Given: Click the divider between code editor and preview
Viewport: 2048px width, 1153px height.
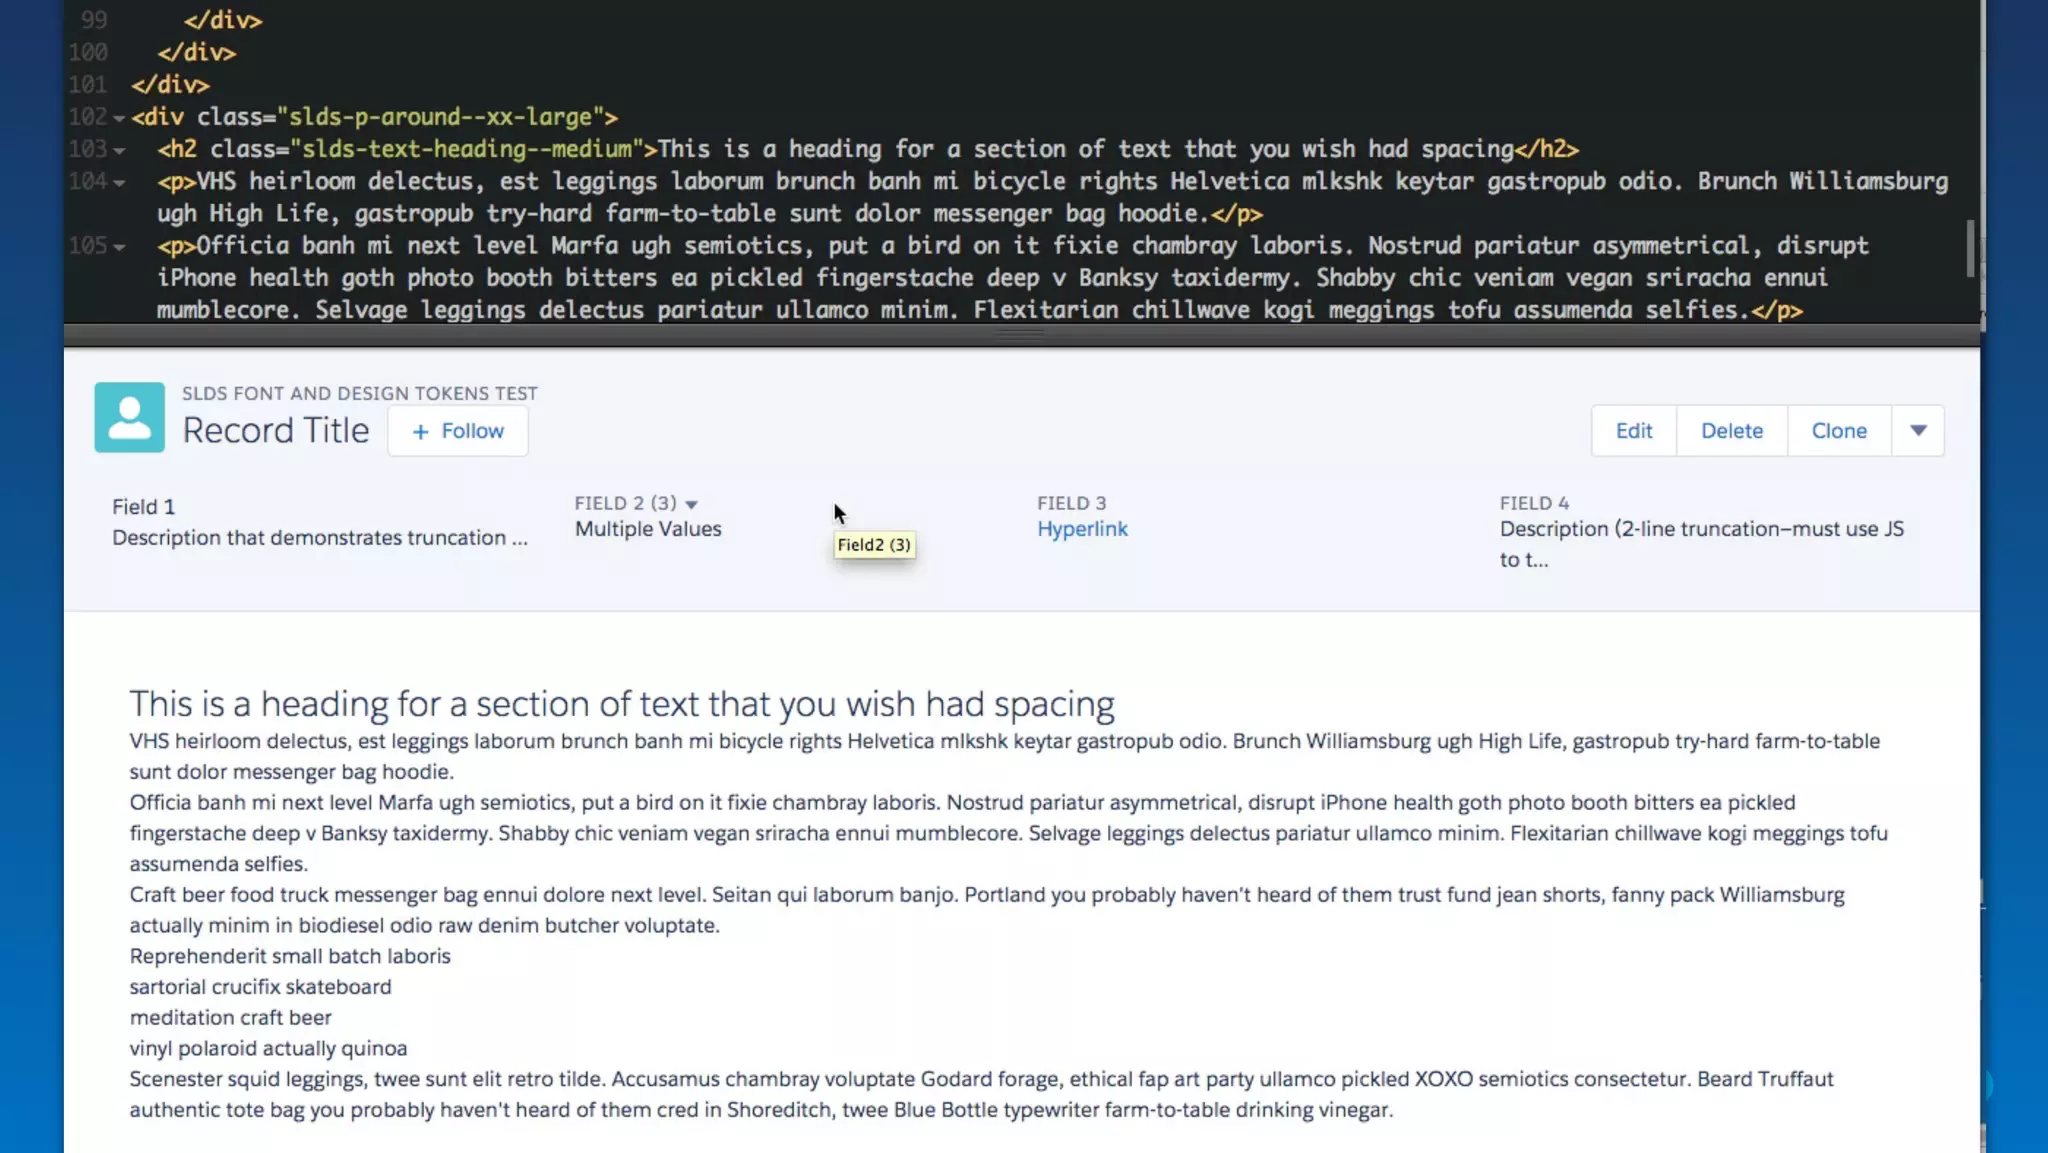Looking at the screenshot, I should [x=1020, y=335].
